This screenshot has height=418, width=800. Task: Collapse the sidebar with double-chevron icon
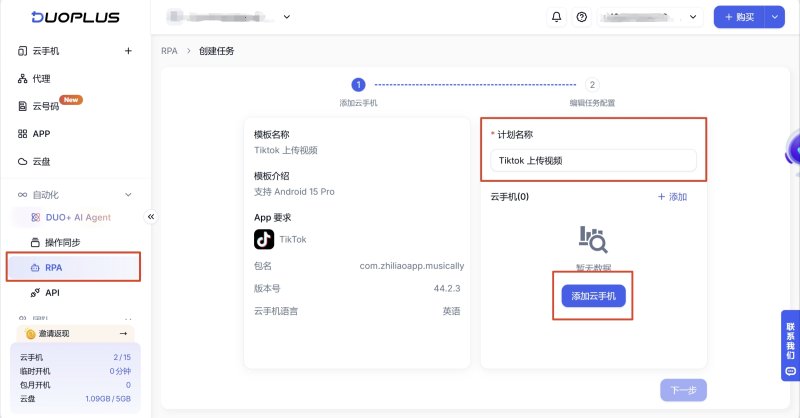coord(151,217)
